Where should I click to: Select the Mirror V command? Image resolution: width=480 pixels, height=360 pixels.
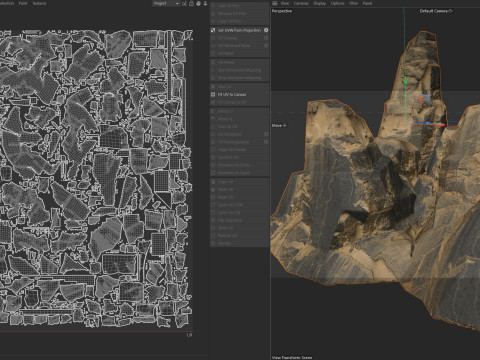pos(239,119)
